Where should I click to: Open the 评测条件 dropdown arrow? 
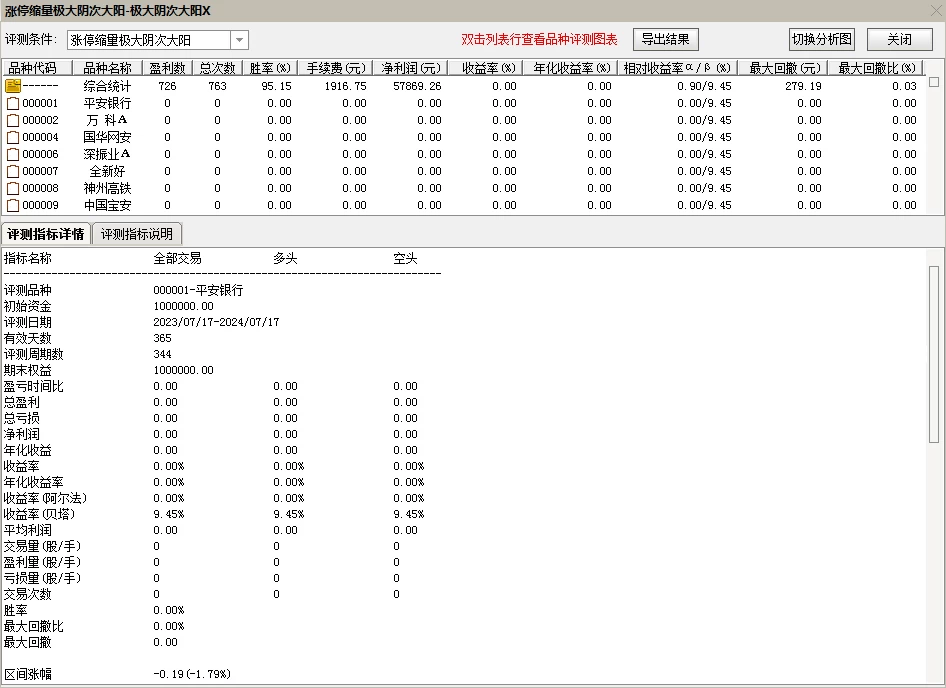240,40
